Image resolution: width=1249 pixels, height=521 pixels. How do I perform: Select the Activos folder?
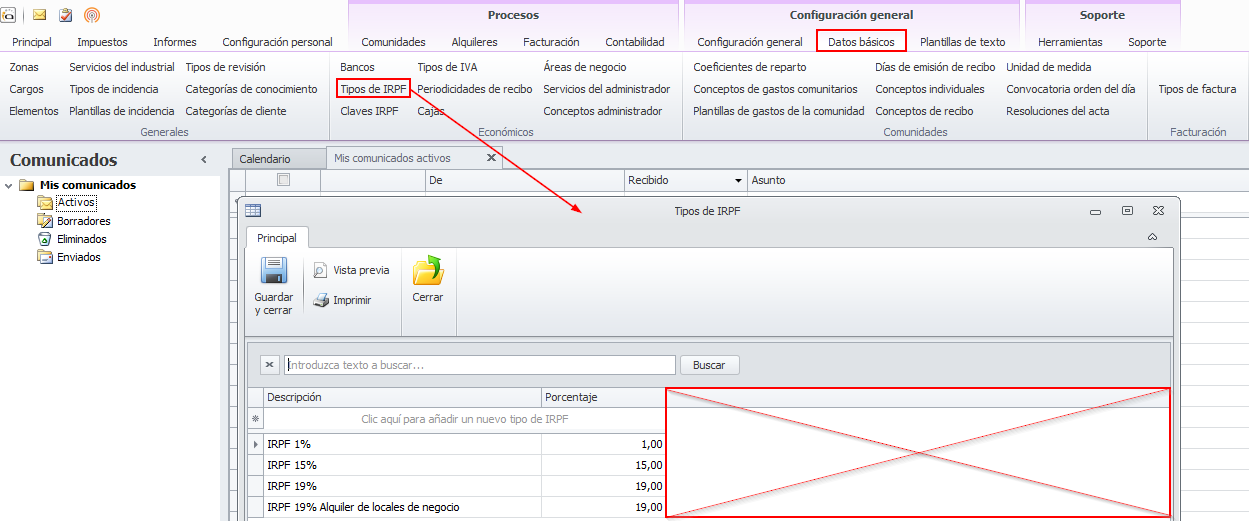pyautogui.click(x=76, y=203)
